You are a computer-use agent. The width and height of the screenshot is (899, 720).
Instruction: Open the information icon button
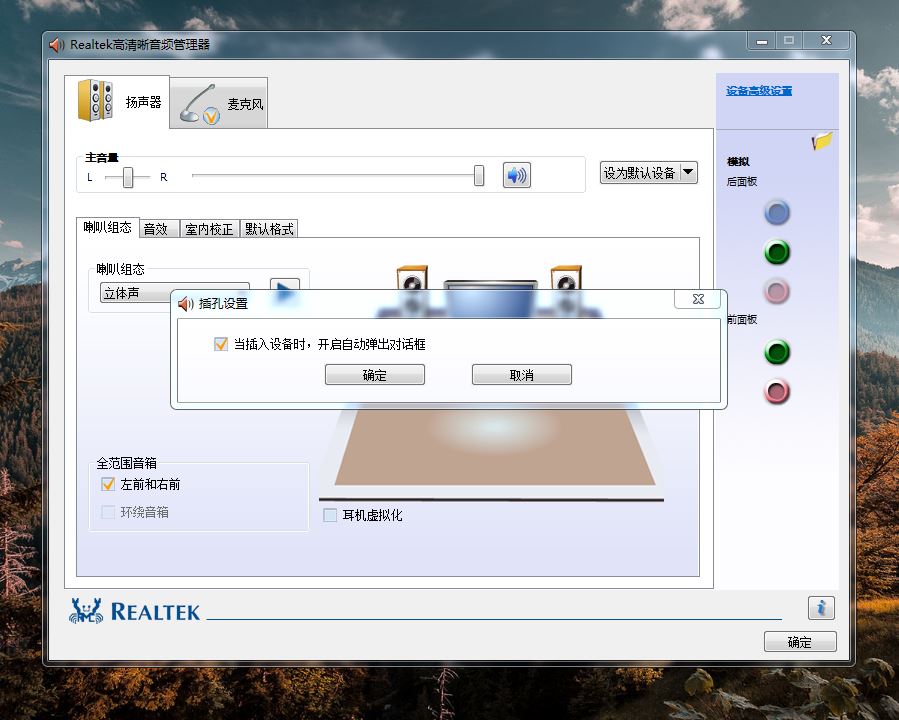[821, 608]
